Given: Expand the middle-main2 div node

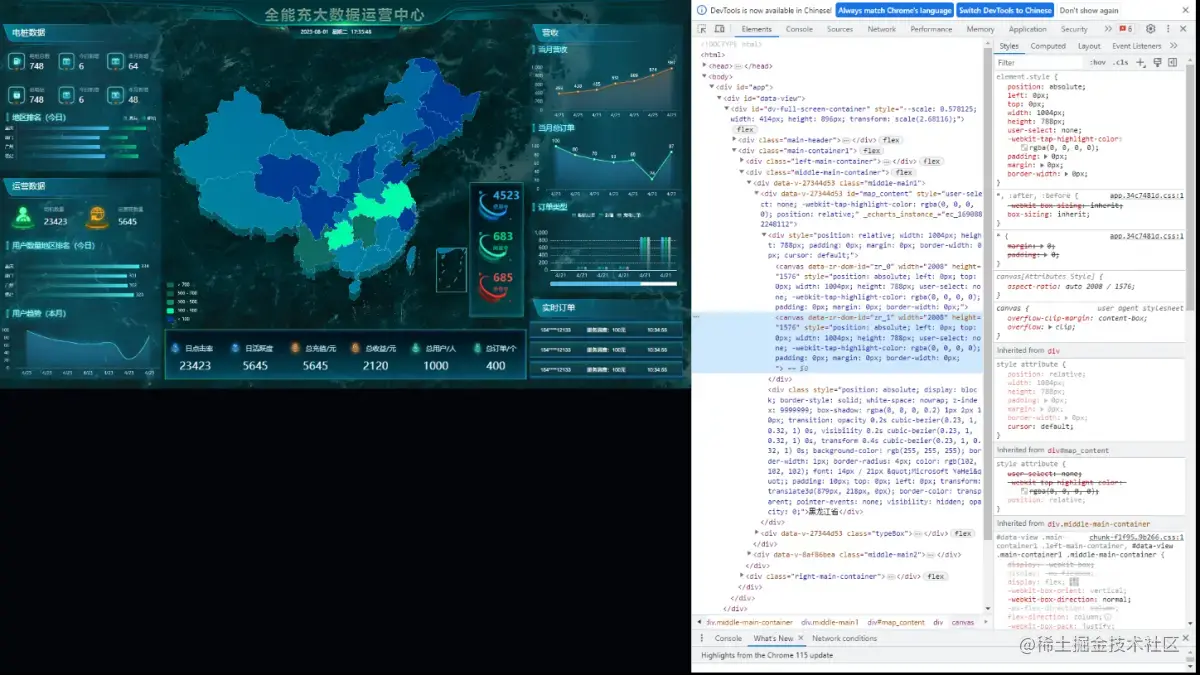Looking at the screenshot, I should coord(750,553).
